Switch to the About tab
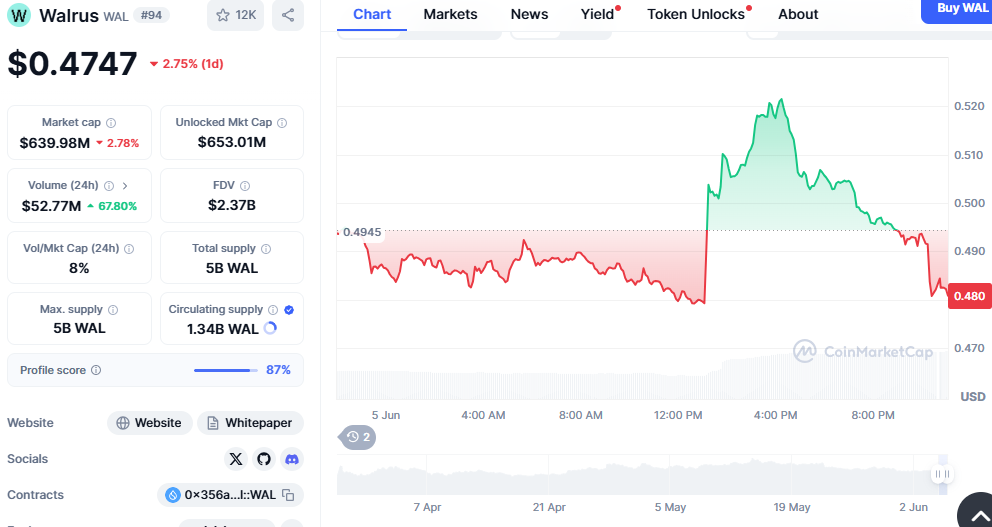 tap(798, 14)
